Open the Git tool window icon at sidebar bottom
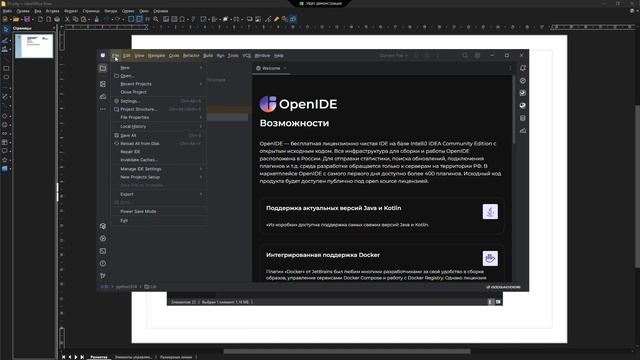 [x=103, y=276]
